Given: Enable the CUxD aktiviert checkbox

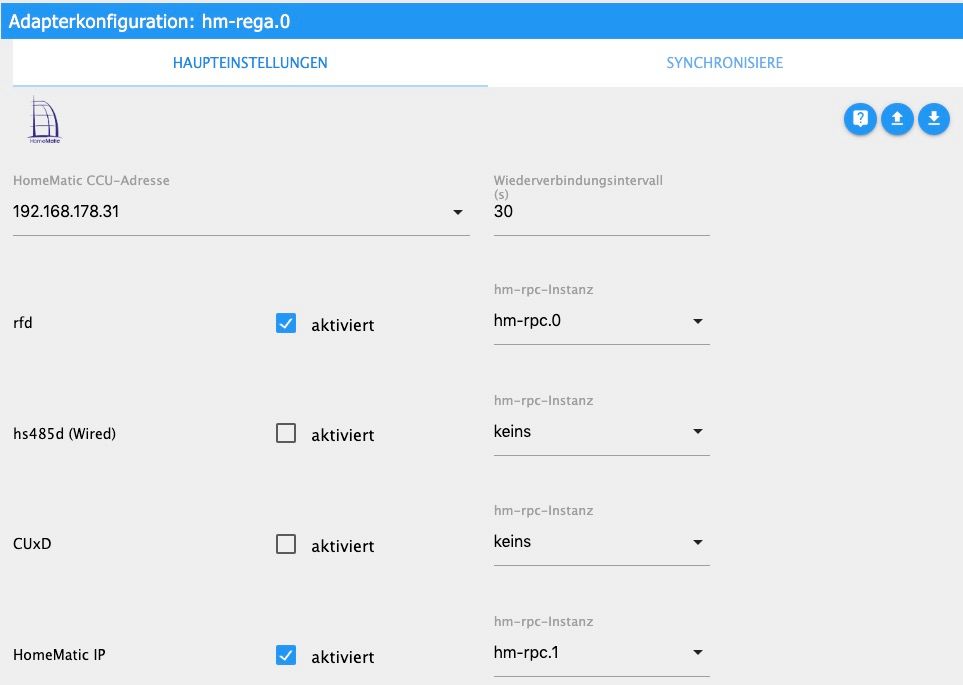Looking at the screenshot, I should pyautogui.click(x=286, y=545).
